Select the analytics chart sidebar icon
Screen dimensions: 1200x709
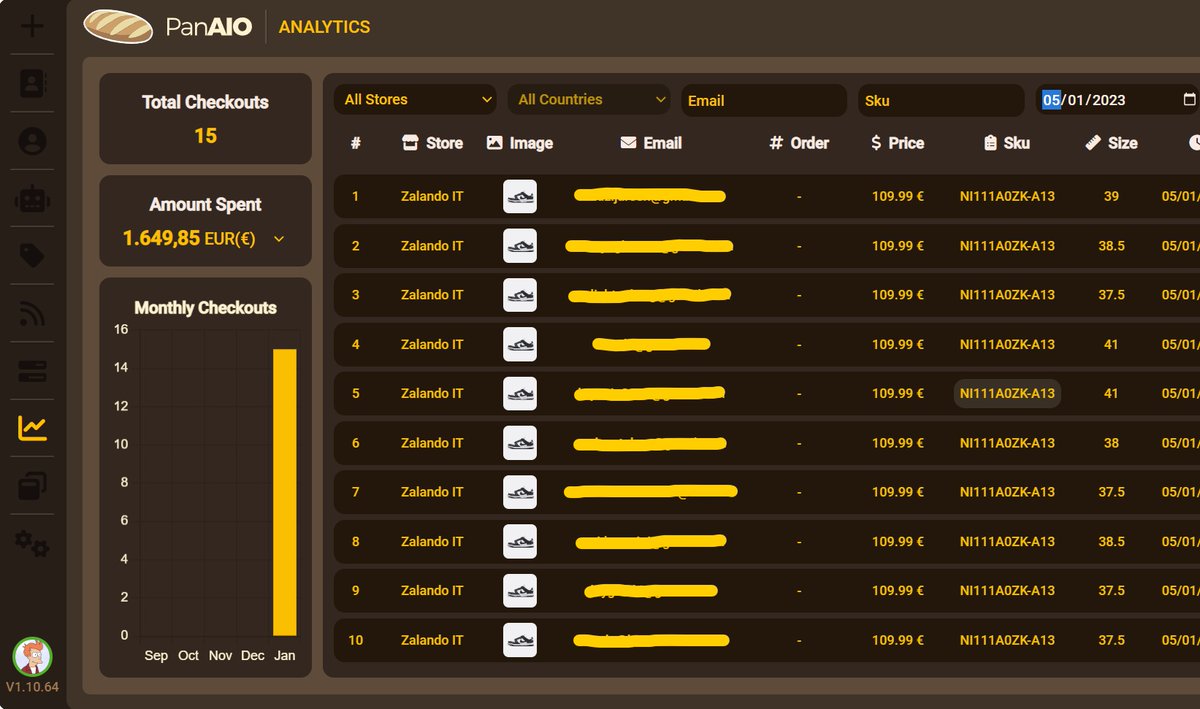33,429
